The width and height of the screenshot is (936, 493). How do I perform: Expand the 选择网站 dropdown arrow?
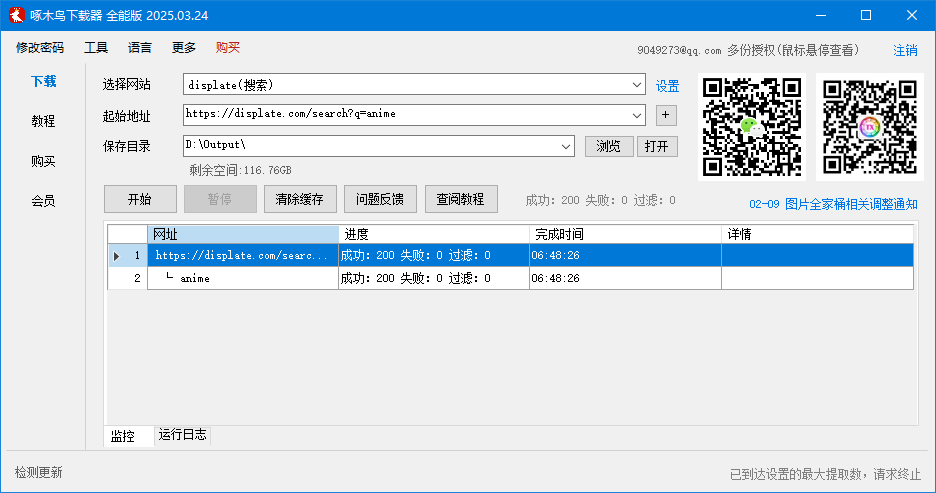click(x=637, y=85)
